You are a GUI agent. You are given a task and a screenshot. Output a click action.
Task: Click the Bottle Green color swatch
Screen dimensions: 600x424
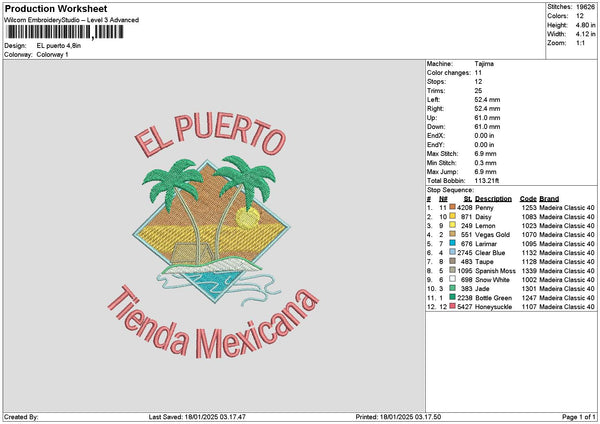click(x=454, y=297)
